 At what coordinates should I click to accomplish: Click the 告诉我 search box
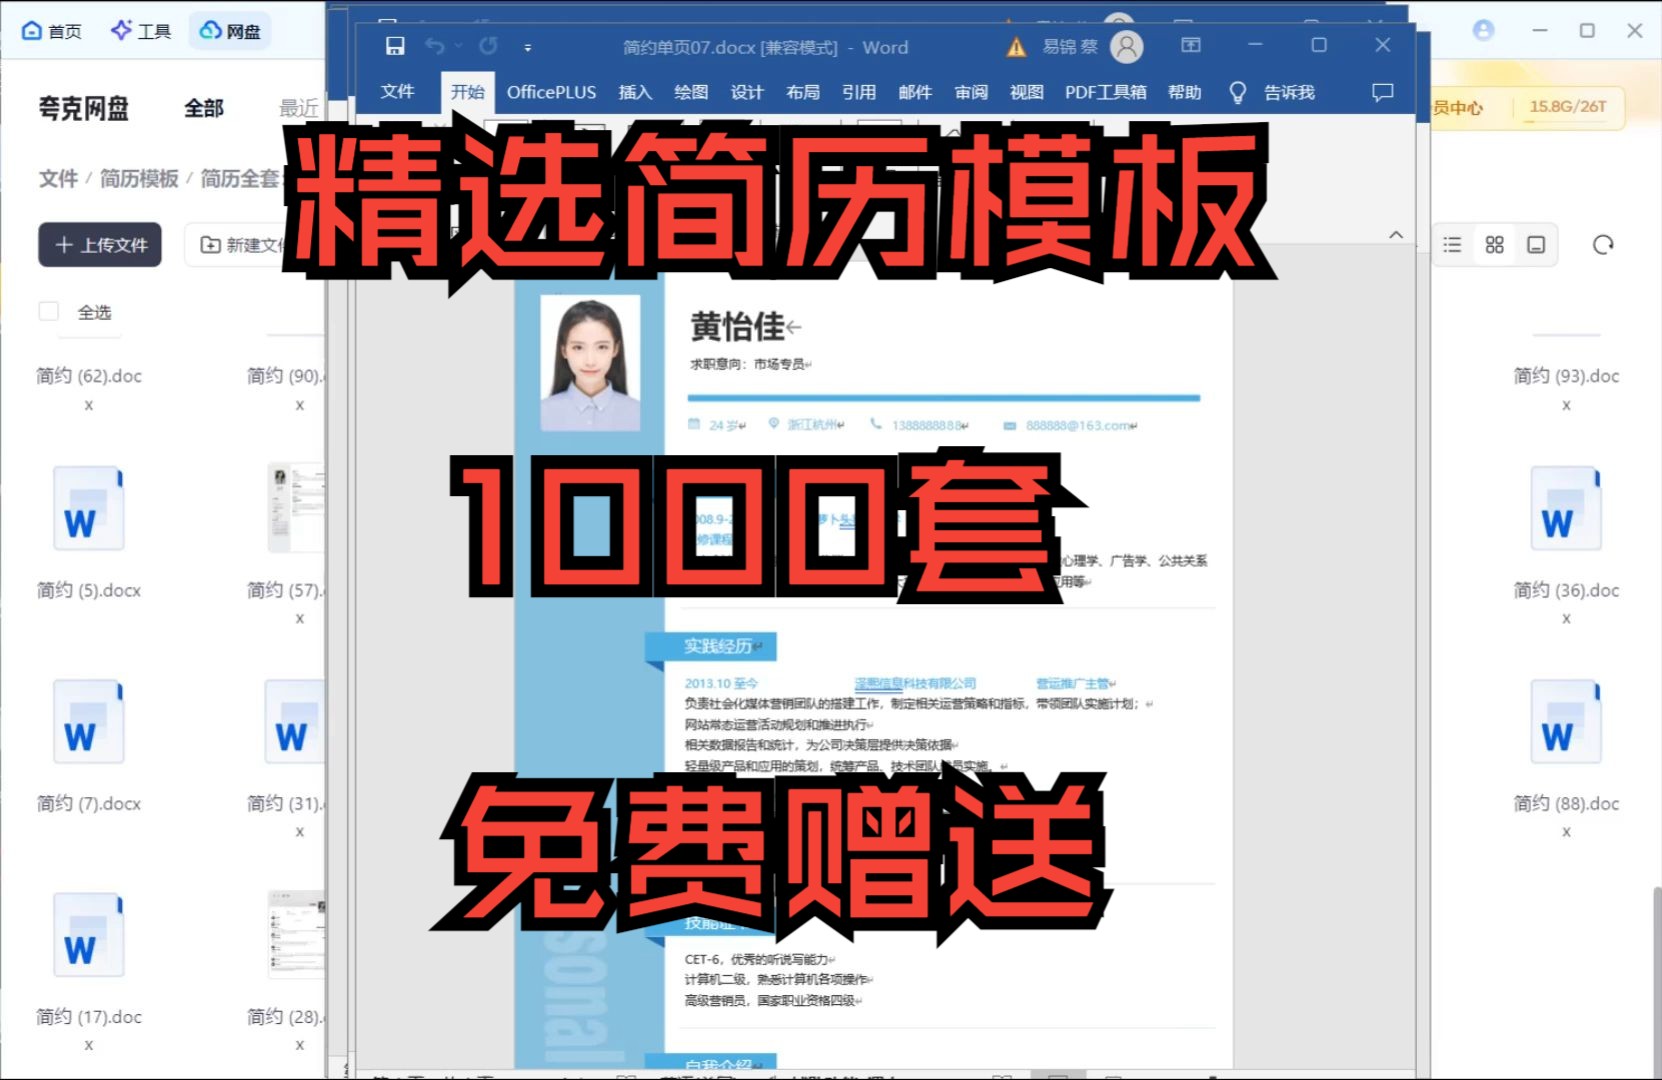pos(1290,92)
